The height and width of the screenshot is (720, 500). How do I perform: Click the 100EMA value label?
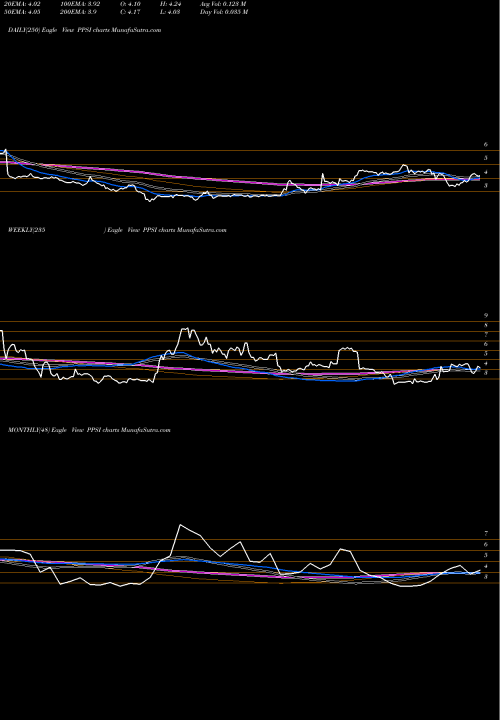coord(80,4)
